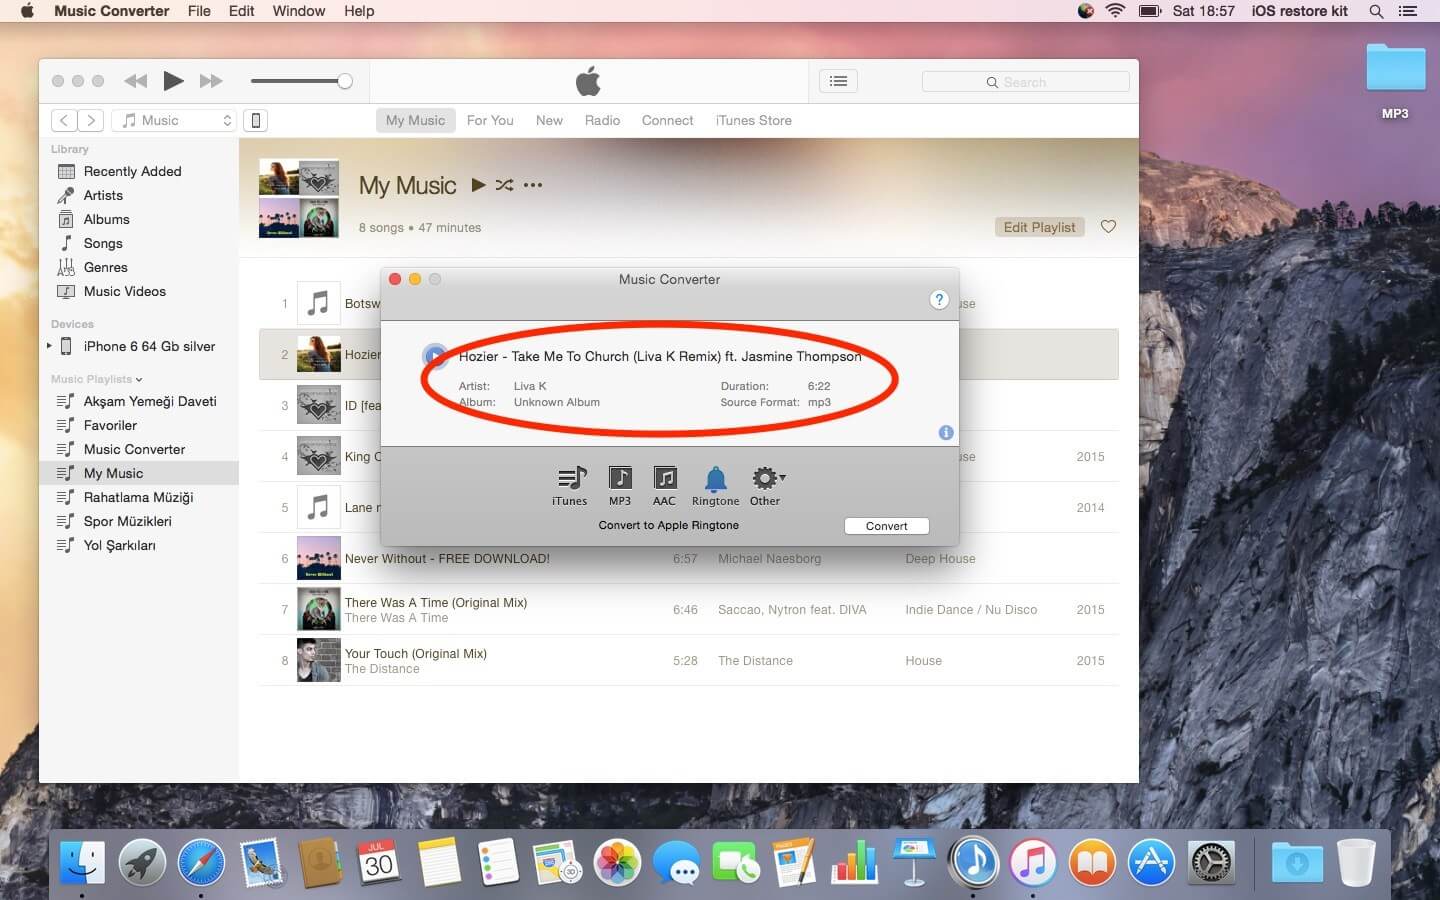Screen dimensions: 1440x900
Task: Open the Window menu
Action: 299,11
